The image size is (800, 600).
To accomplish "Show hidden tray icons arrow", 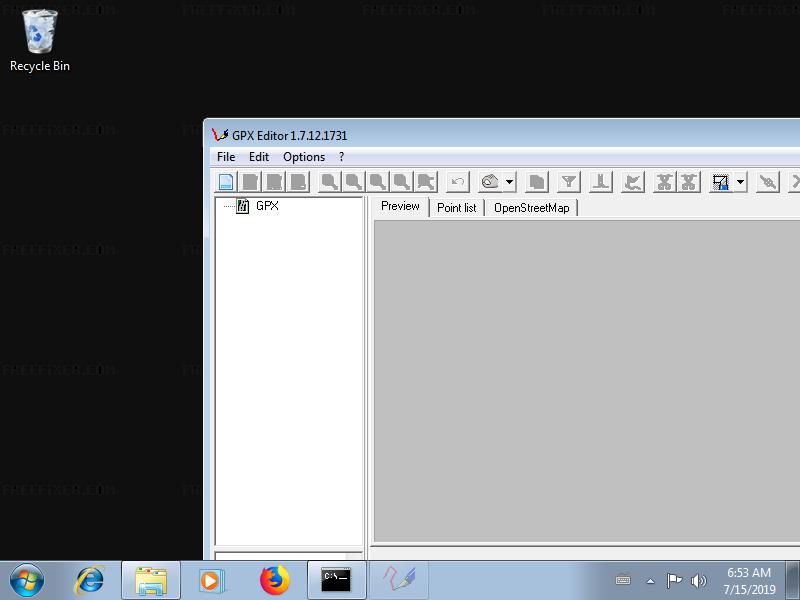I will coord(650,581).
